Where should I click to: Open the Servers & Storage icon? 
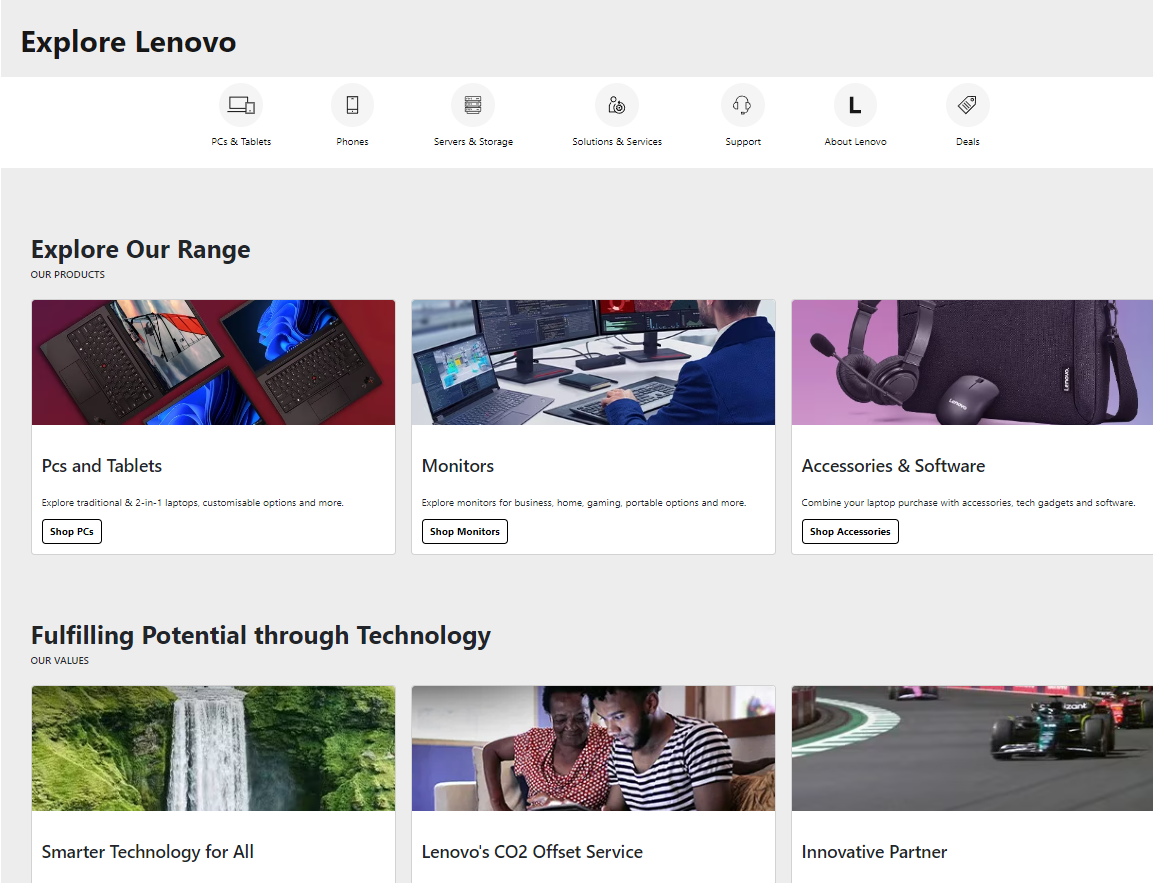tap(473, 105)
